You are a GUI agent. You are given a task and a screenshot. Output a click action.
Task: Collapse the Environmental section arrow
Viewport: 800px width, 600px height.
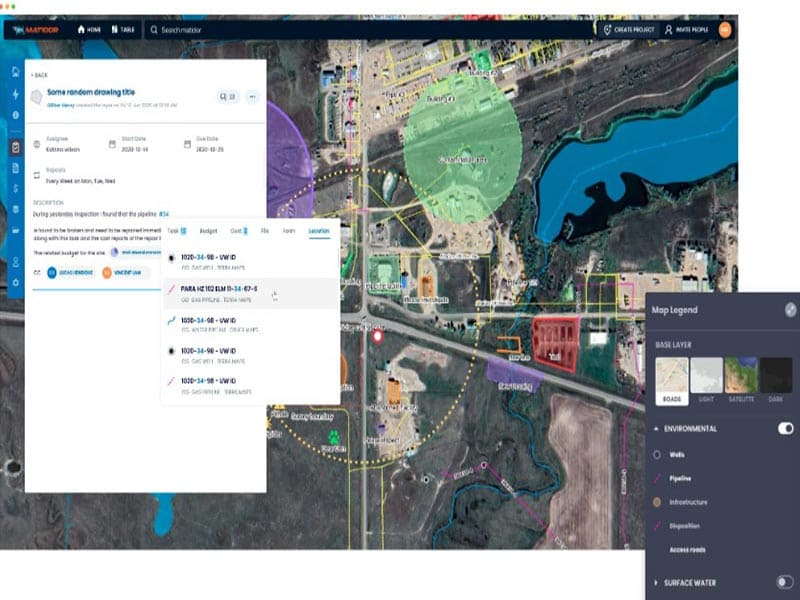click(656, 428)
